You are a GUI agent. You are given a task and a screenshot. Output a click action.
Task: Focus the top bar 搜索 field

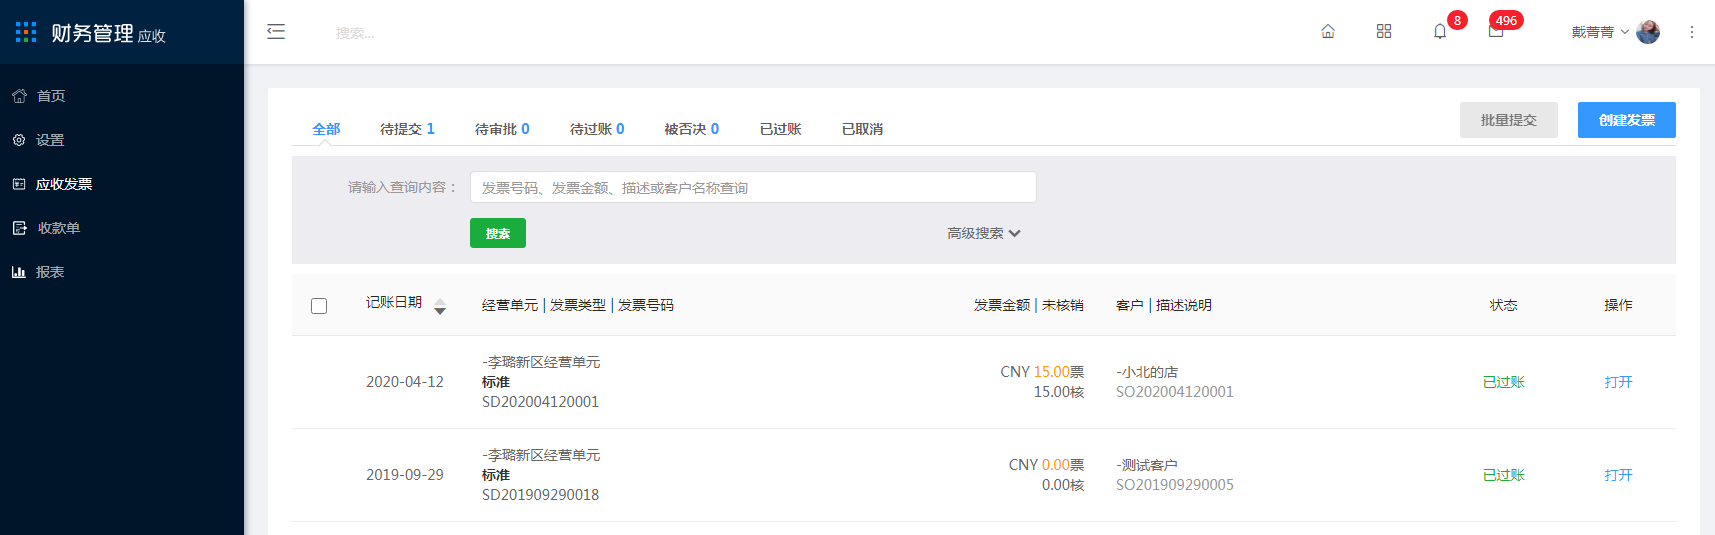coord(355,33)
